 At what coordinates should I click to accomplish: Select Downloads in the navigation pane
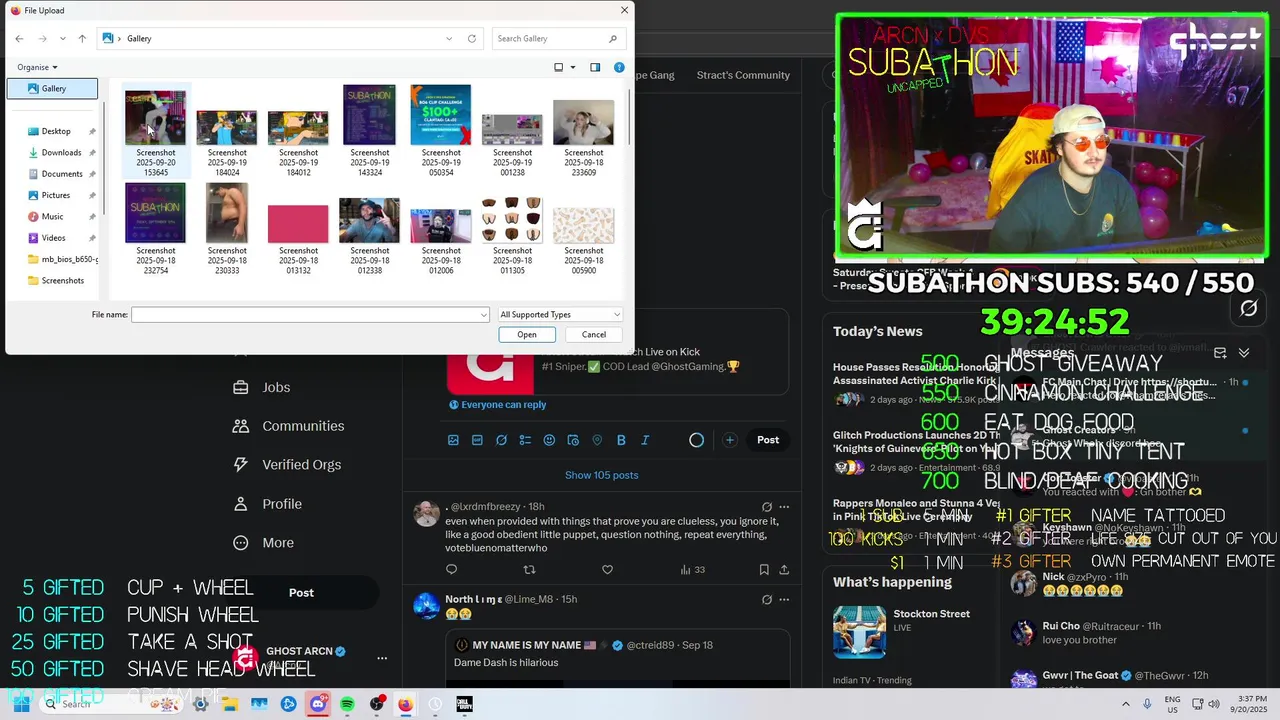point(61,152)
